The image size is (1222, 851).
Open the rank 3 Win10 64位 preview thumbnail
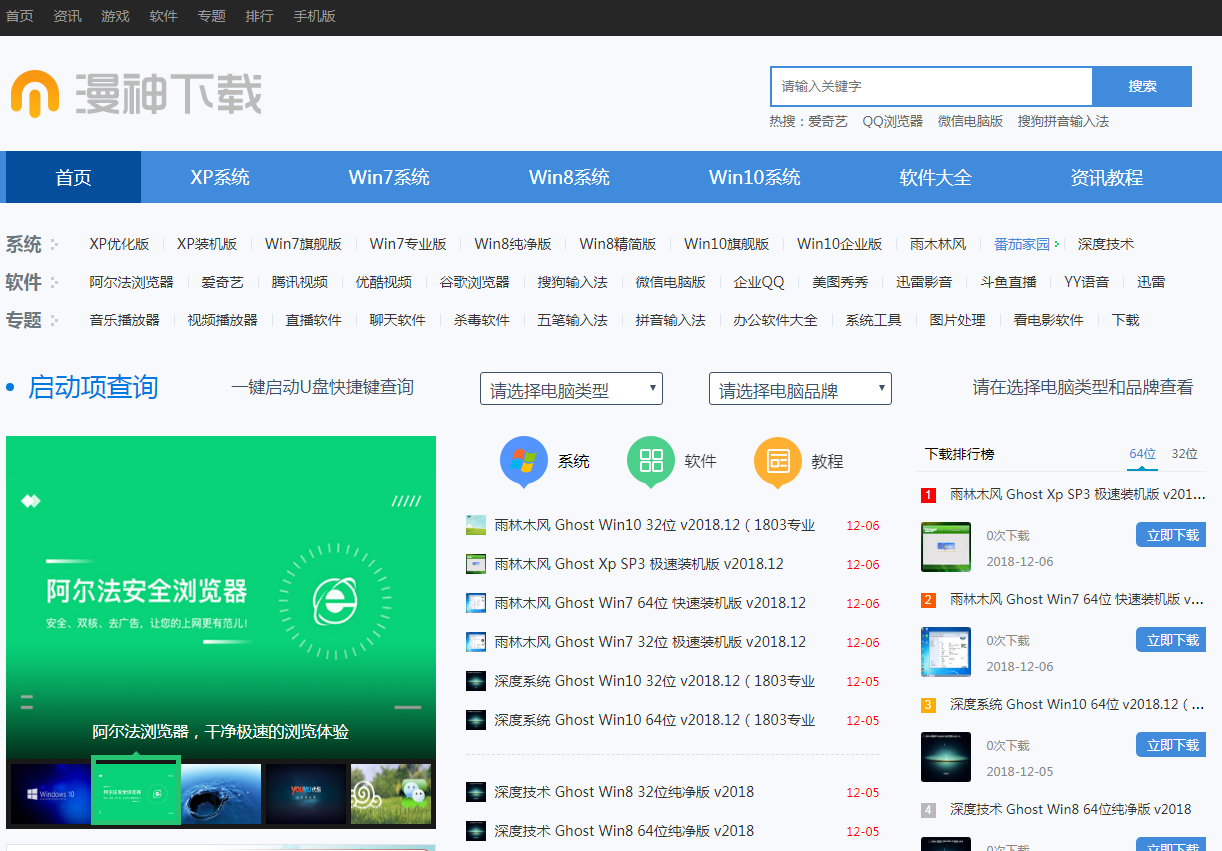pyautogui.click(x=946, y=757)
